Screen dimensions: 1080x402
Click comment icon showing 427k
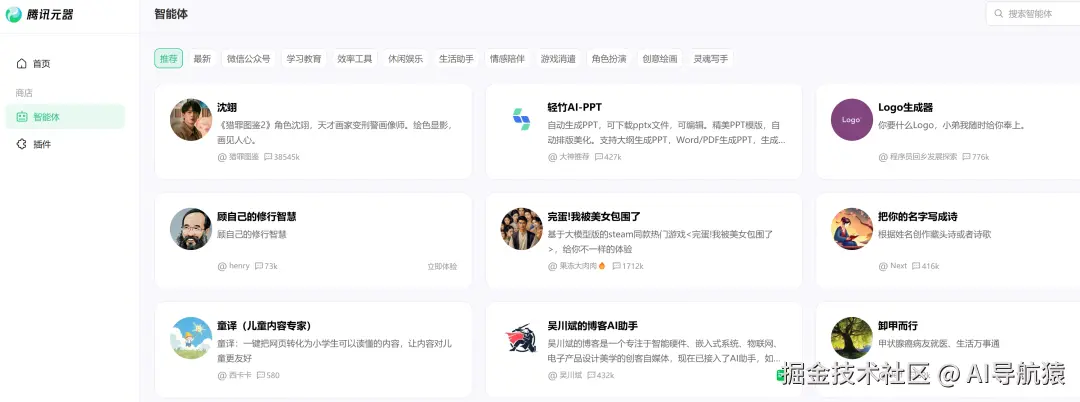(599, 157)
